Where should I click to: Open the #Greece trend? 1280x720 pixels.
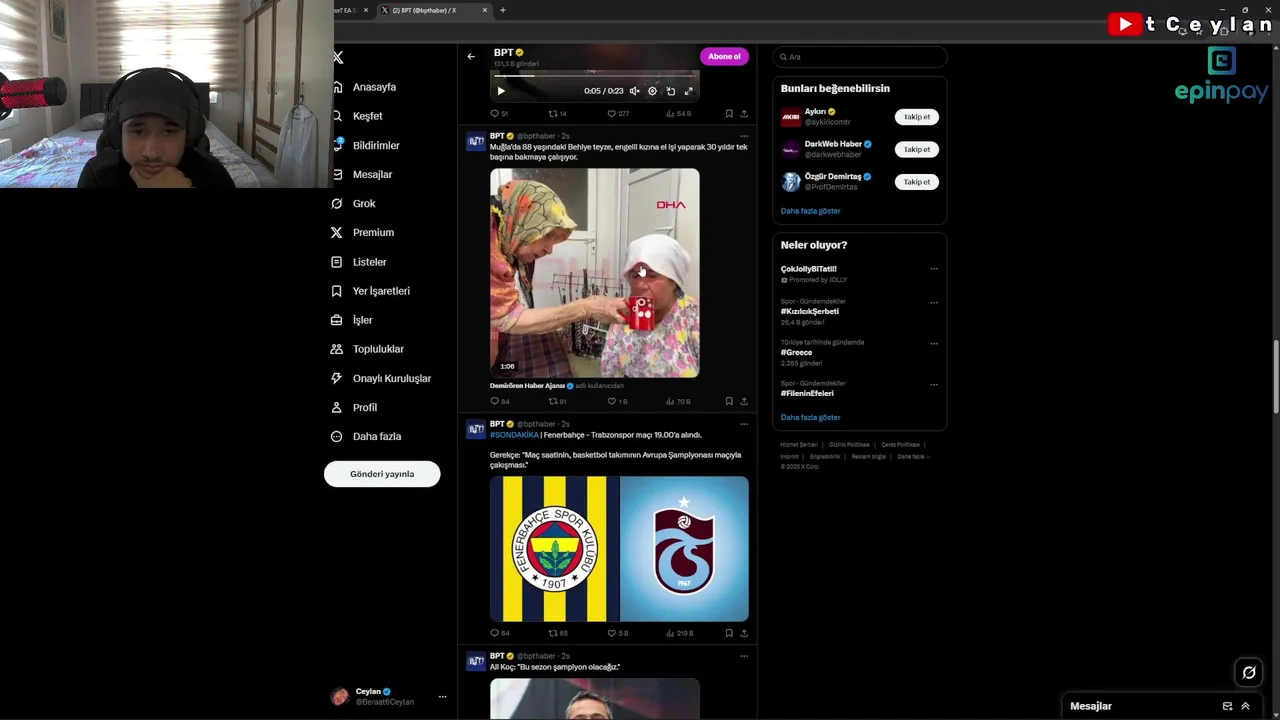[x=797, y=352]
